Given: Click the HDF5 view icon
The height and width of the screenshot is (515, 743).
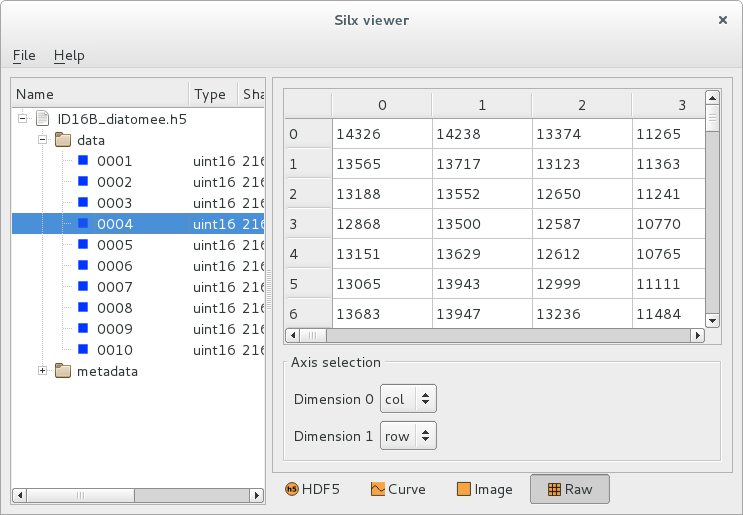Looking at the screenshot, I should pyautogui.click(x=292, y=490).
